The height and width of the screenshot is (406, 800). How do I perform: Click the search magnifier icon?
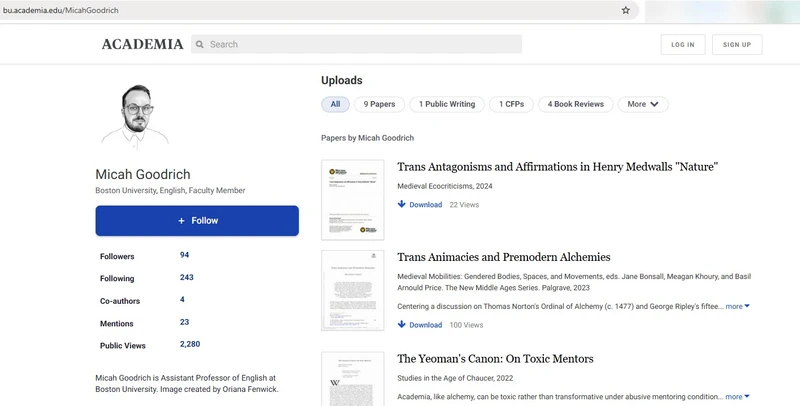click(200, 44)
